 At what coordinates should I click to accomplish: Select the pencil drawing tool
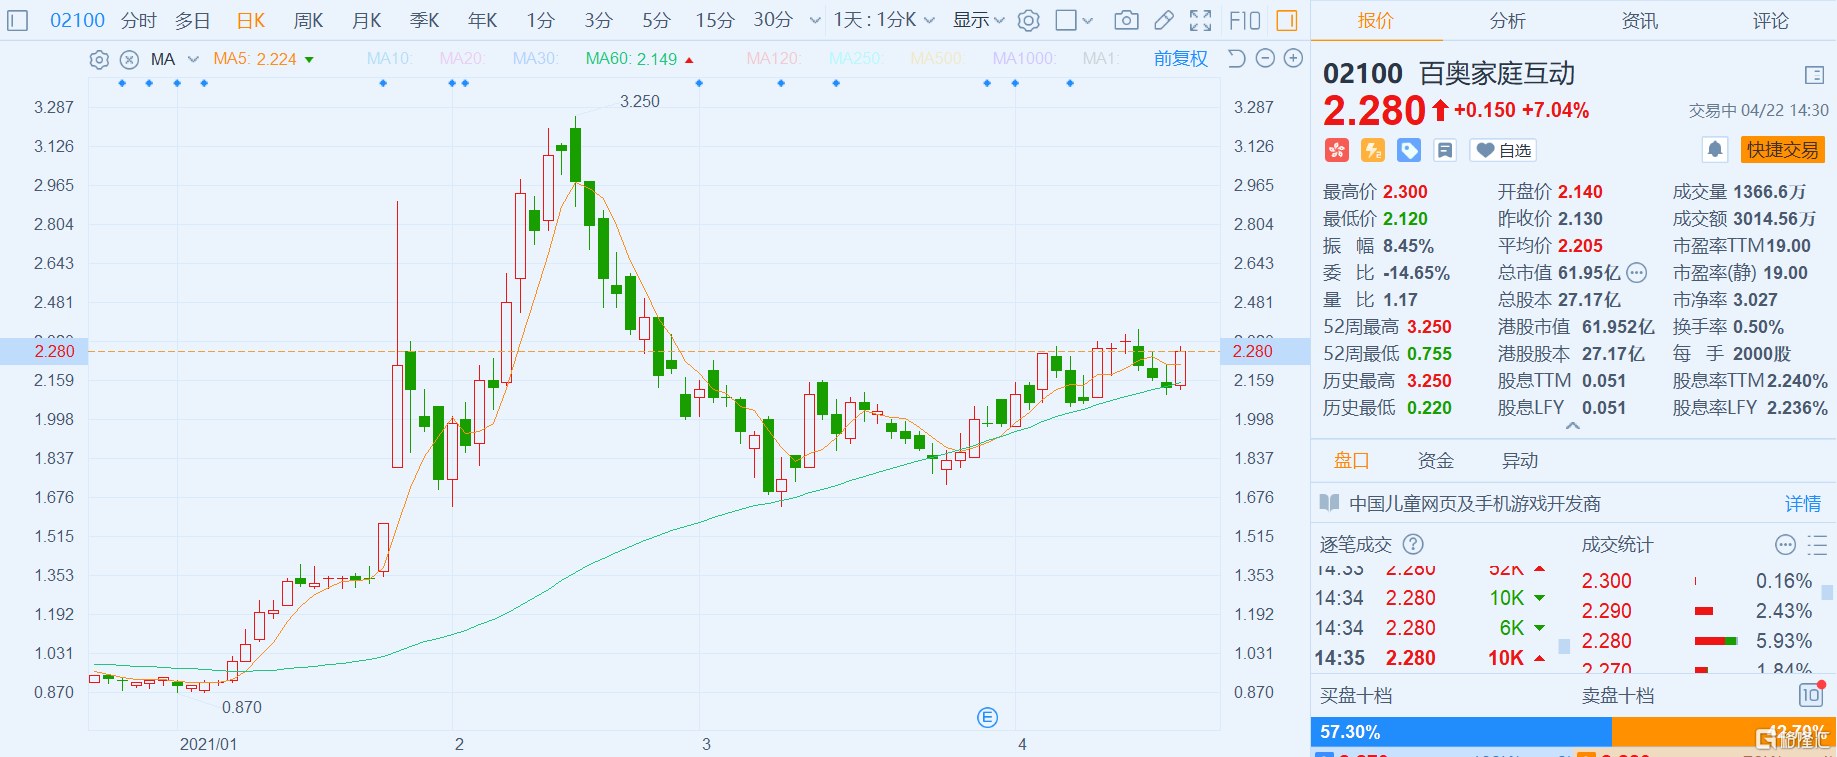(x=1164, y=20)
